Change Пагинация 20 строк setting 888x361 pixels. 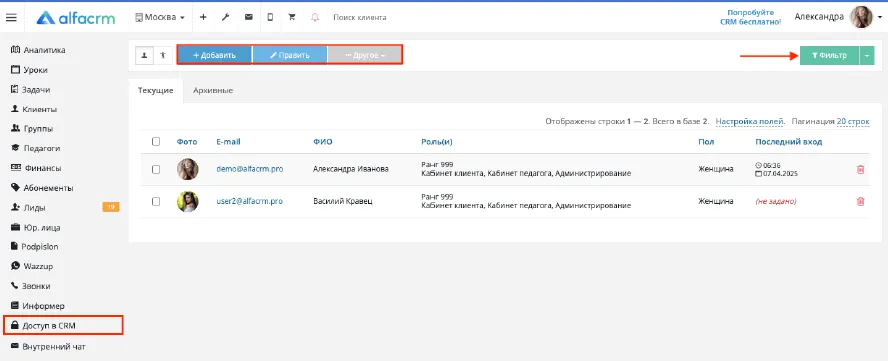(x=852, y=121)
